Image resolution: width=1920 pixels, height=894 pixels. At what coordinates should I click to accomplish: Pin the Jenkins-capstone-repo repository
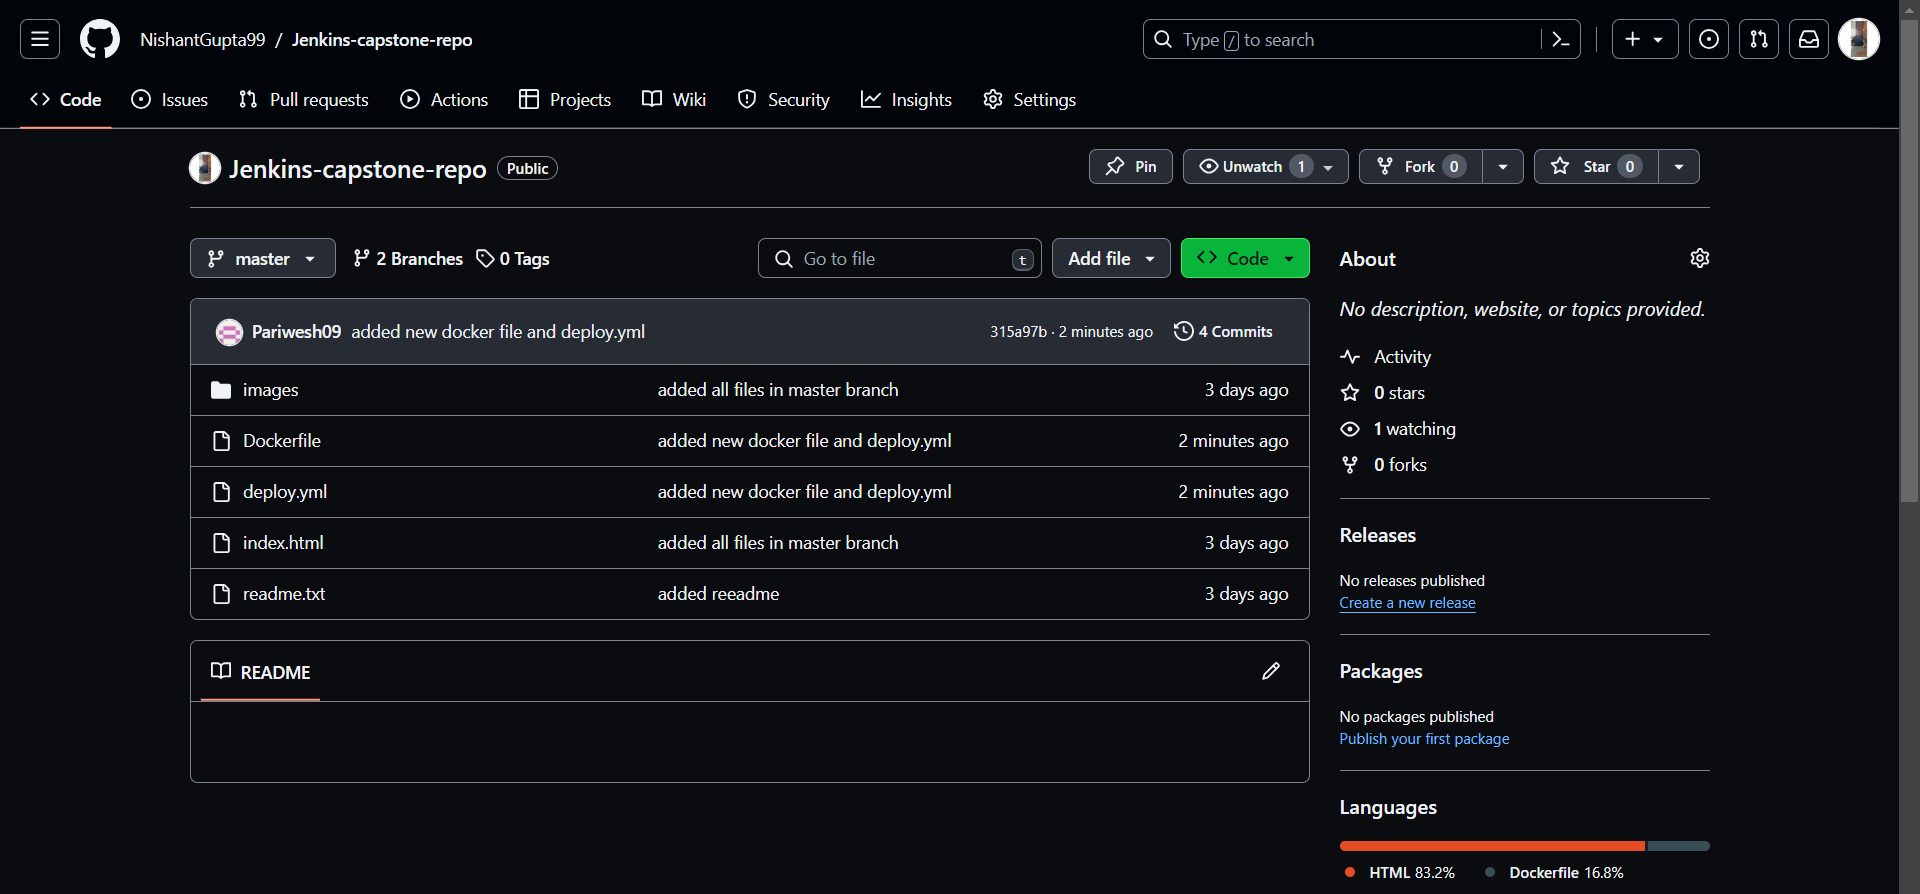point(1131,167)
